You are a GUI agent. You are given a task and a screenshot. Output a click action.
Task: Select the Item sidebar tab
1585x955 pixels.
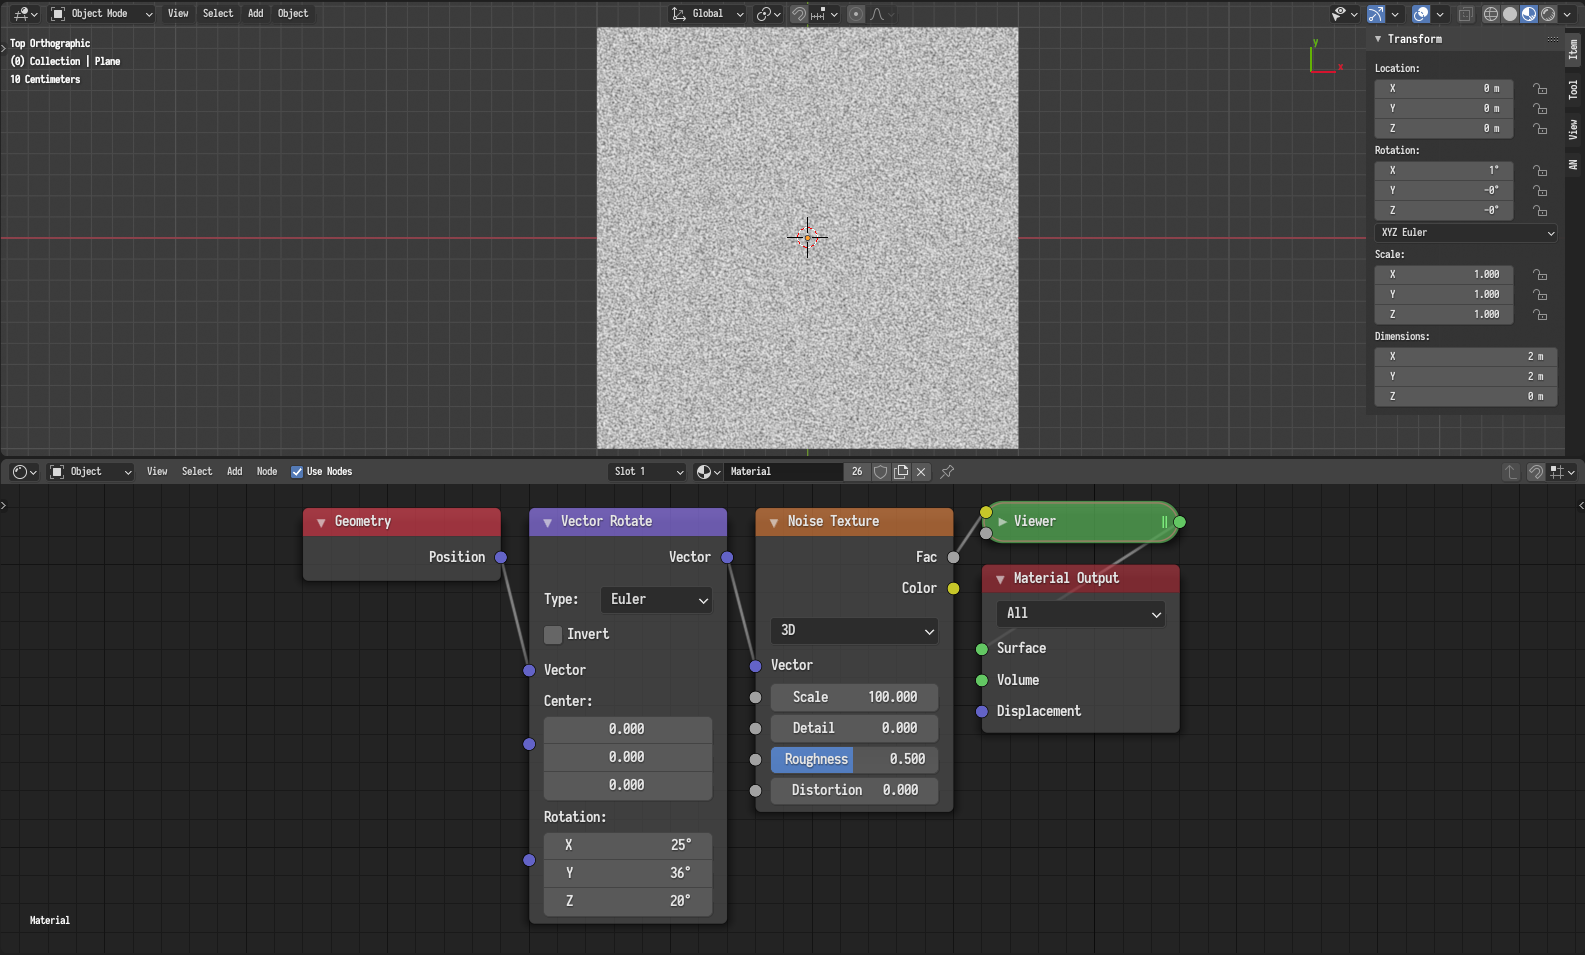point(1574,50)
